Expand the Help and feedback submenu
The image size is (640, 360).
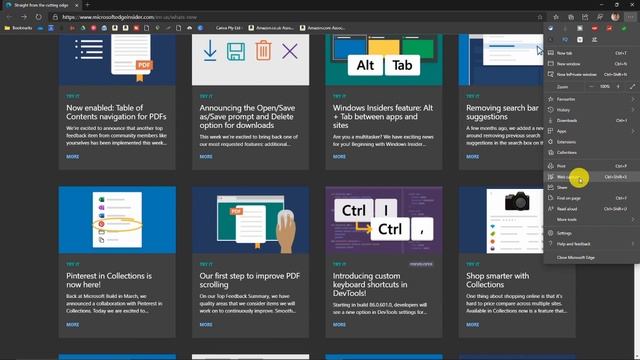pos(590,244)
